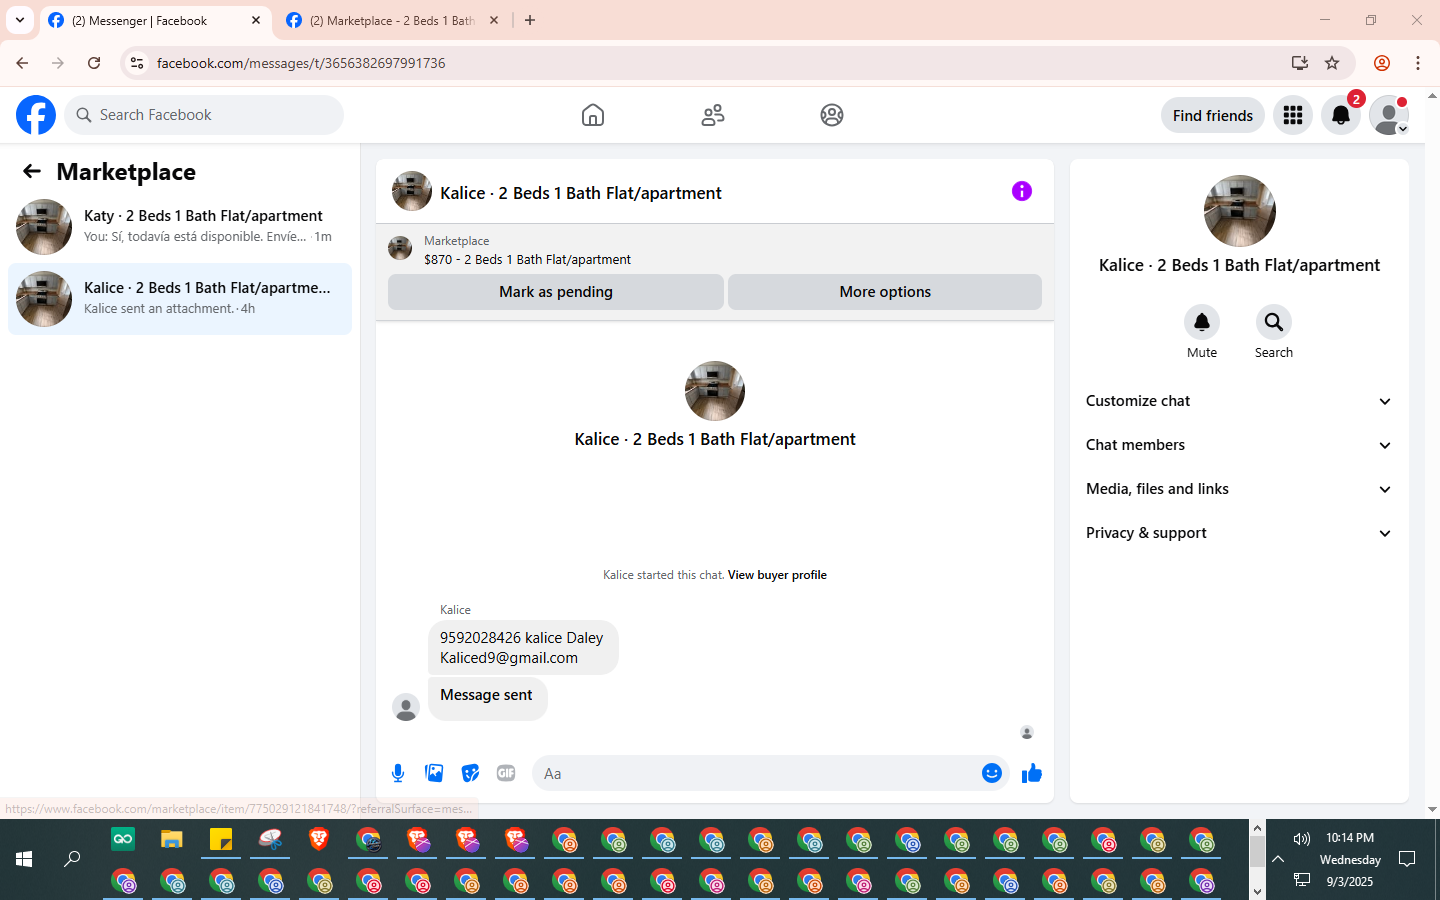Click the browser address bar URL
This screenshot has width=1440, height=900.
tap(301, 63)
